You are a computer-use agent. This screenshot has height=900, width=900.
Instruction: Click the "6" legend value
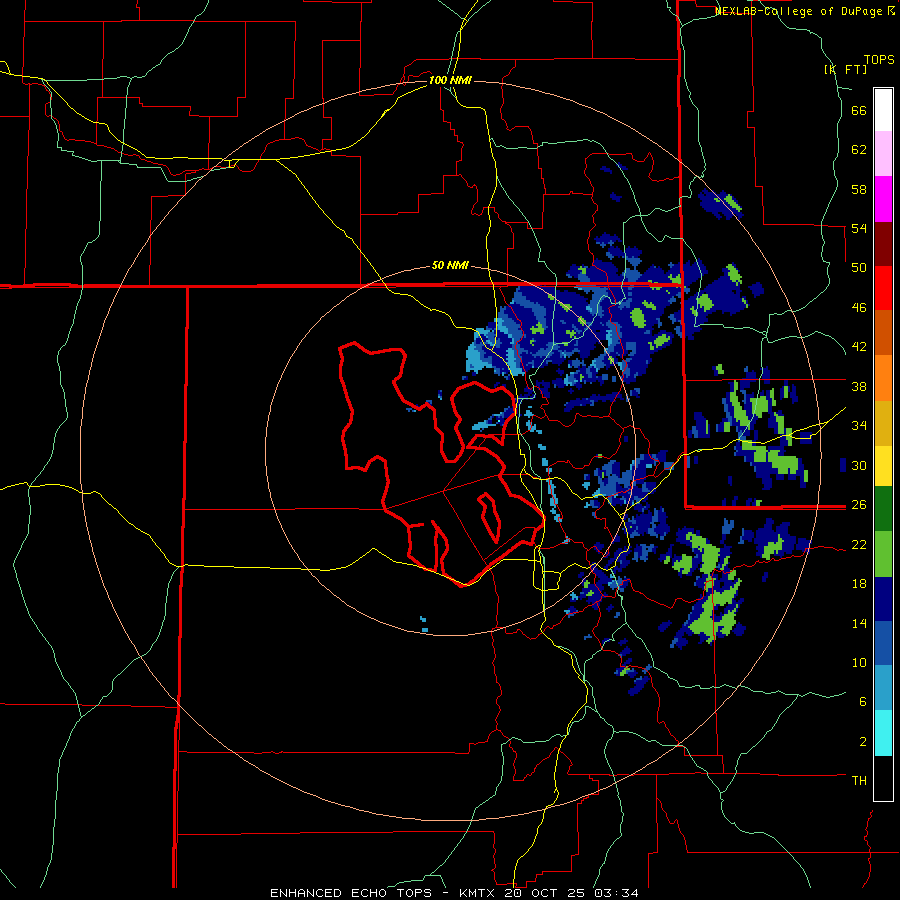[863, 702]
